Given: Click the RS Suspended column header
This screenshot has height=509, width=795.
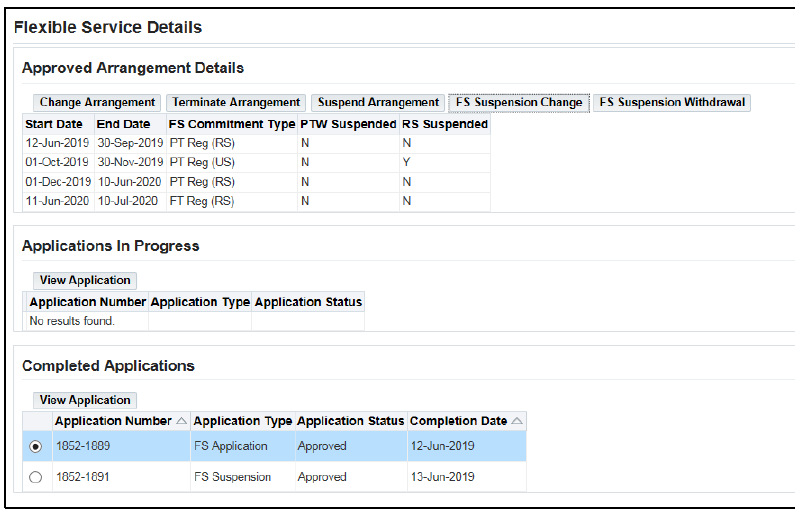Looking at the screenshot, I should click(x=444, y=125).
